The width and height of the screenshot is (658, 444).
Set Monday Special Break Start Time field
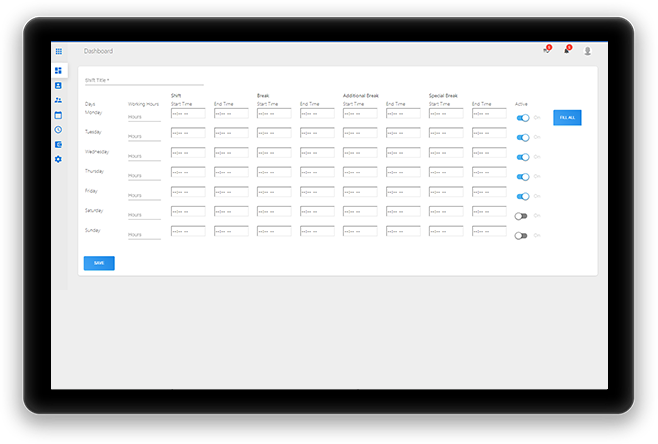pos(446,113)
